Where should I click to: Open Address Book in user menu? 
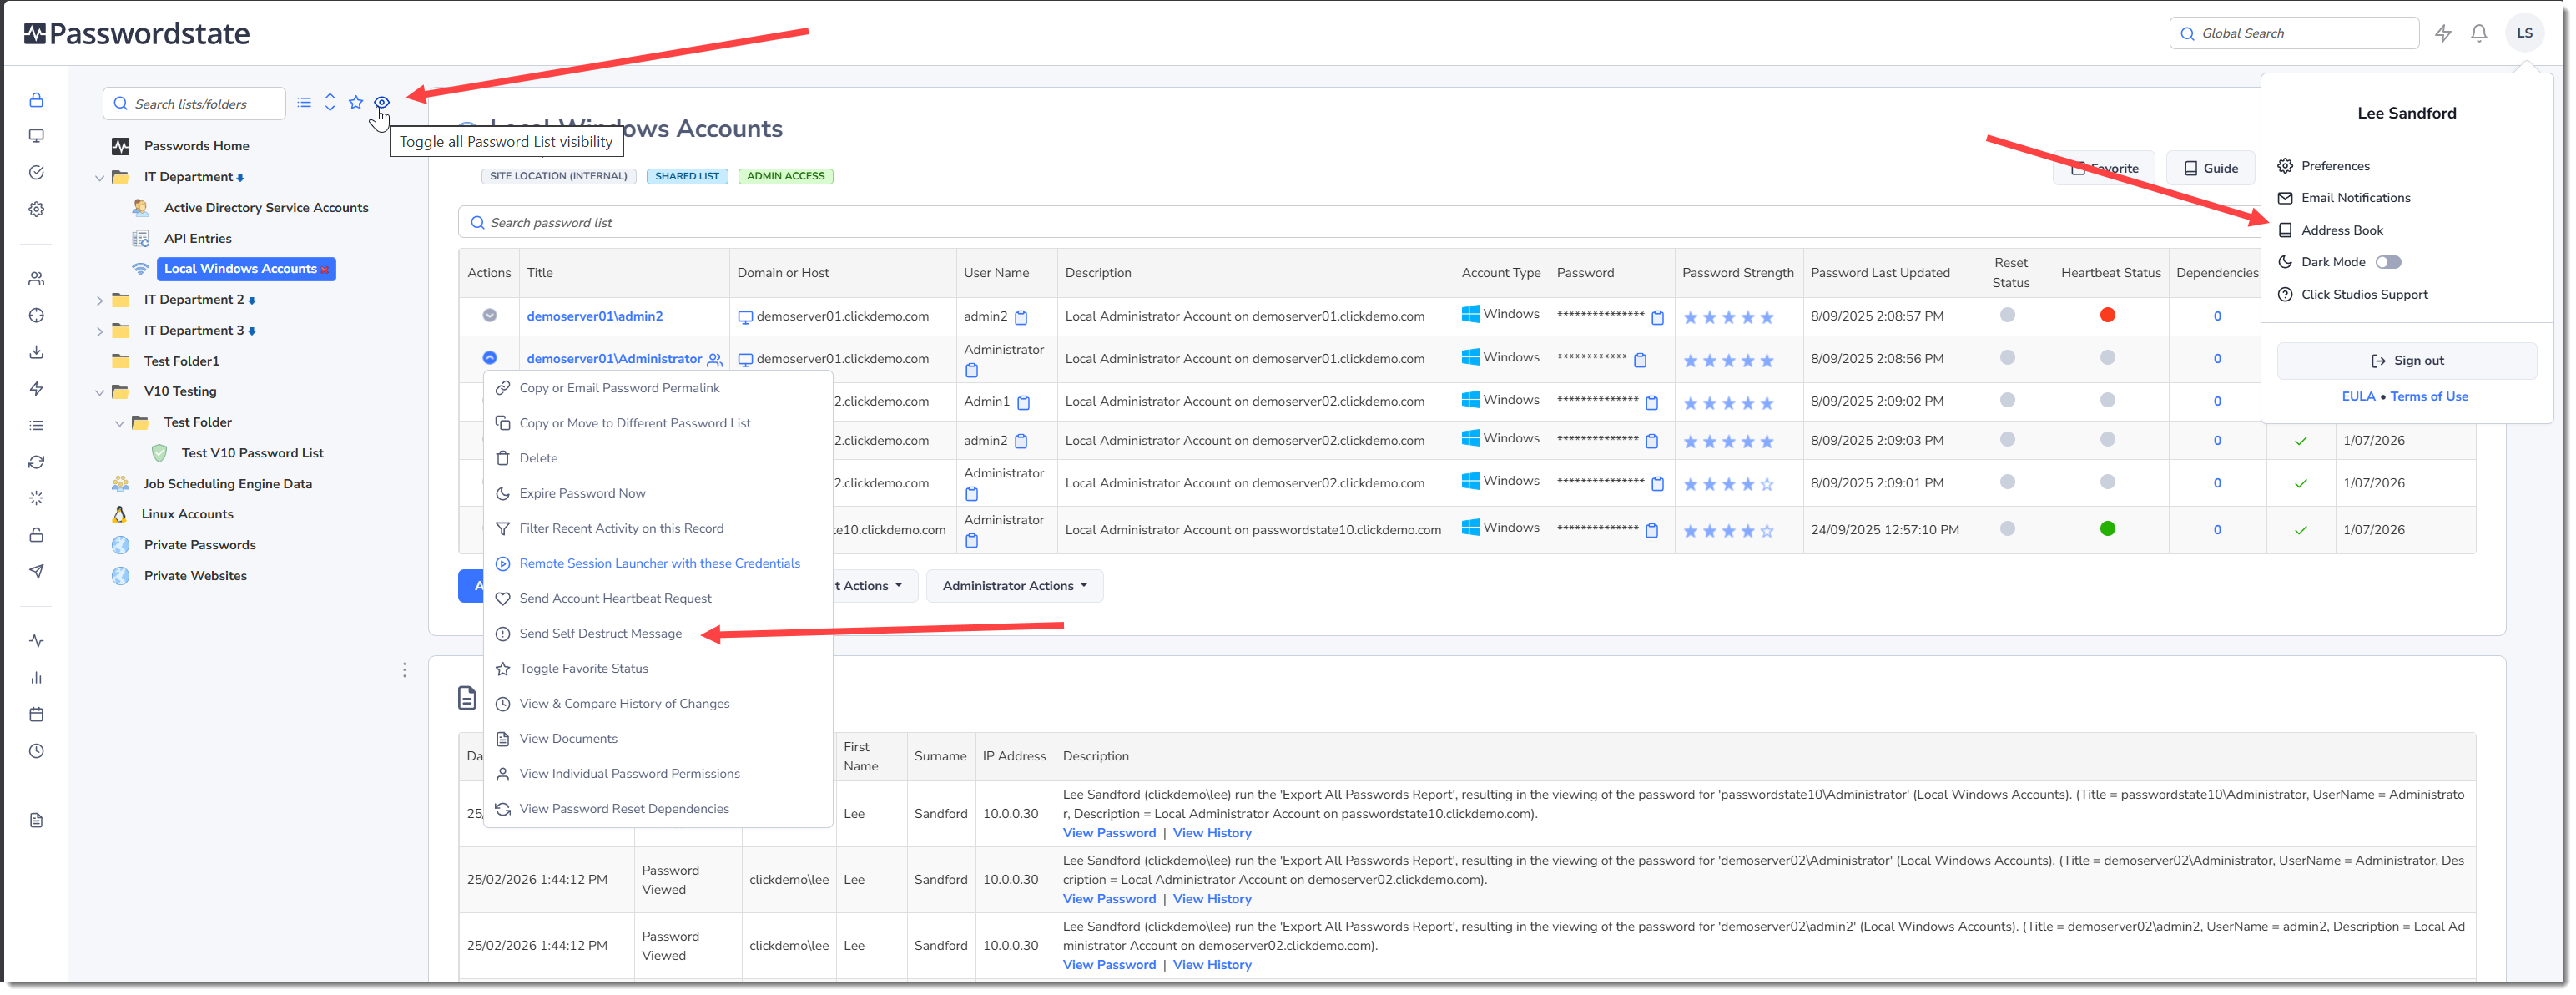click(x=2341, y=230)
